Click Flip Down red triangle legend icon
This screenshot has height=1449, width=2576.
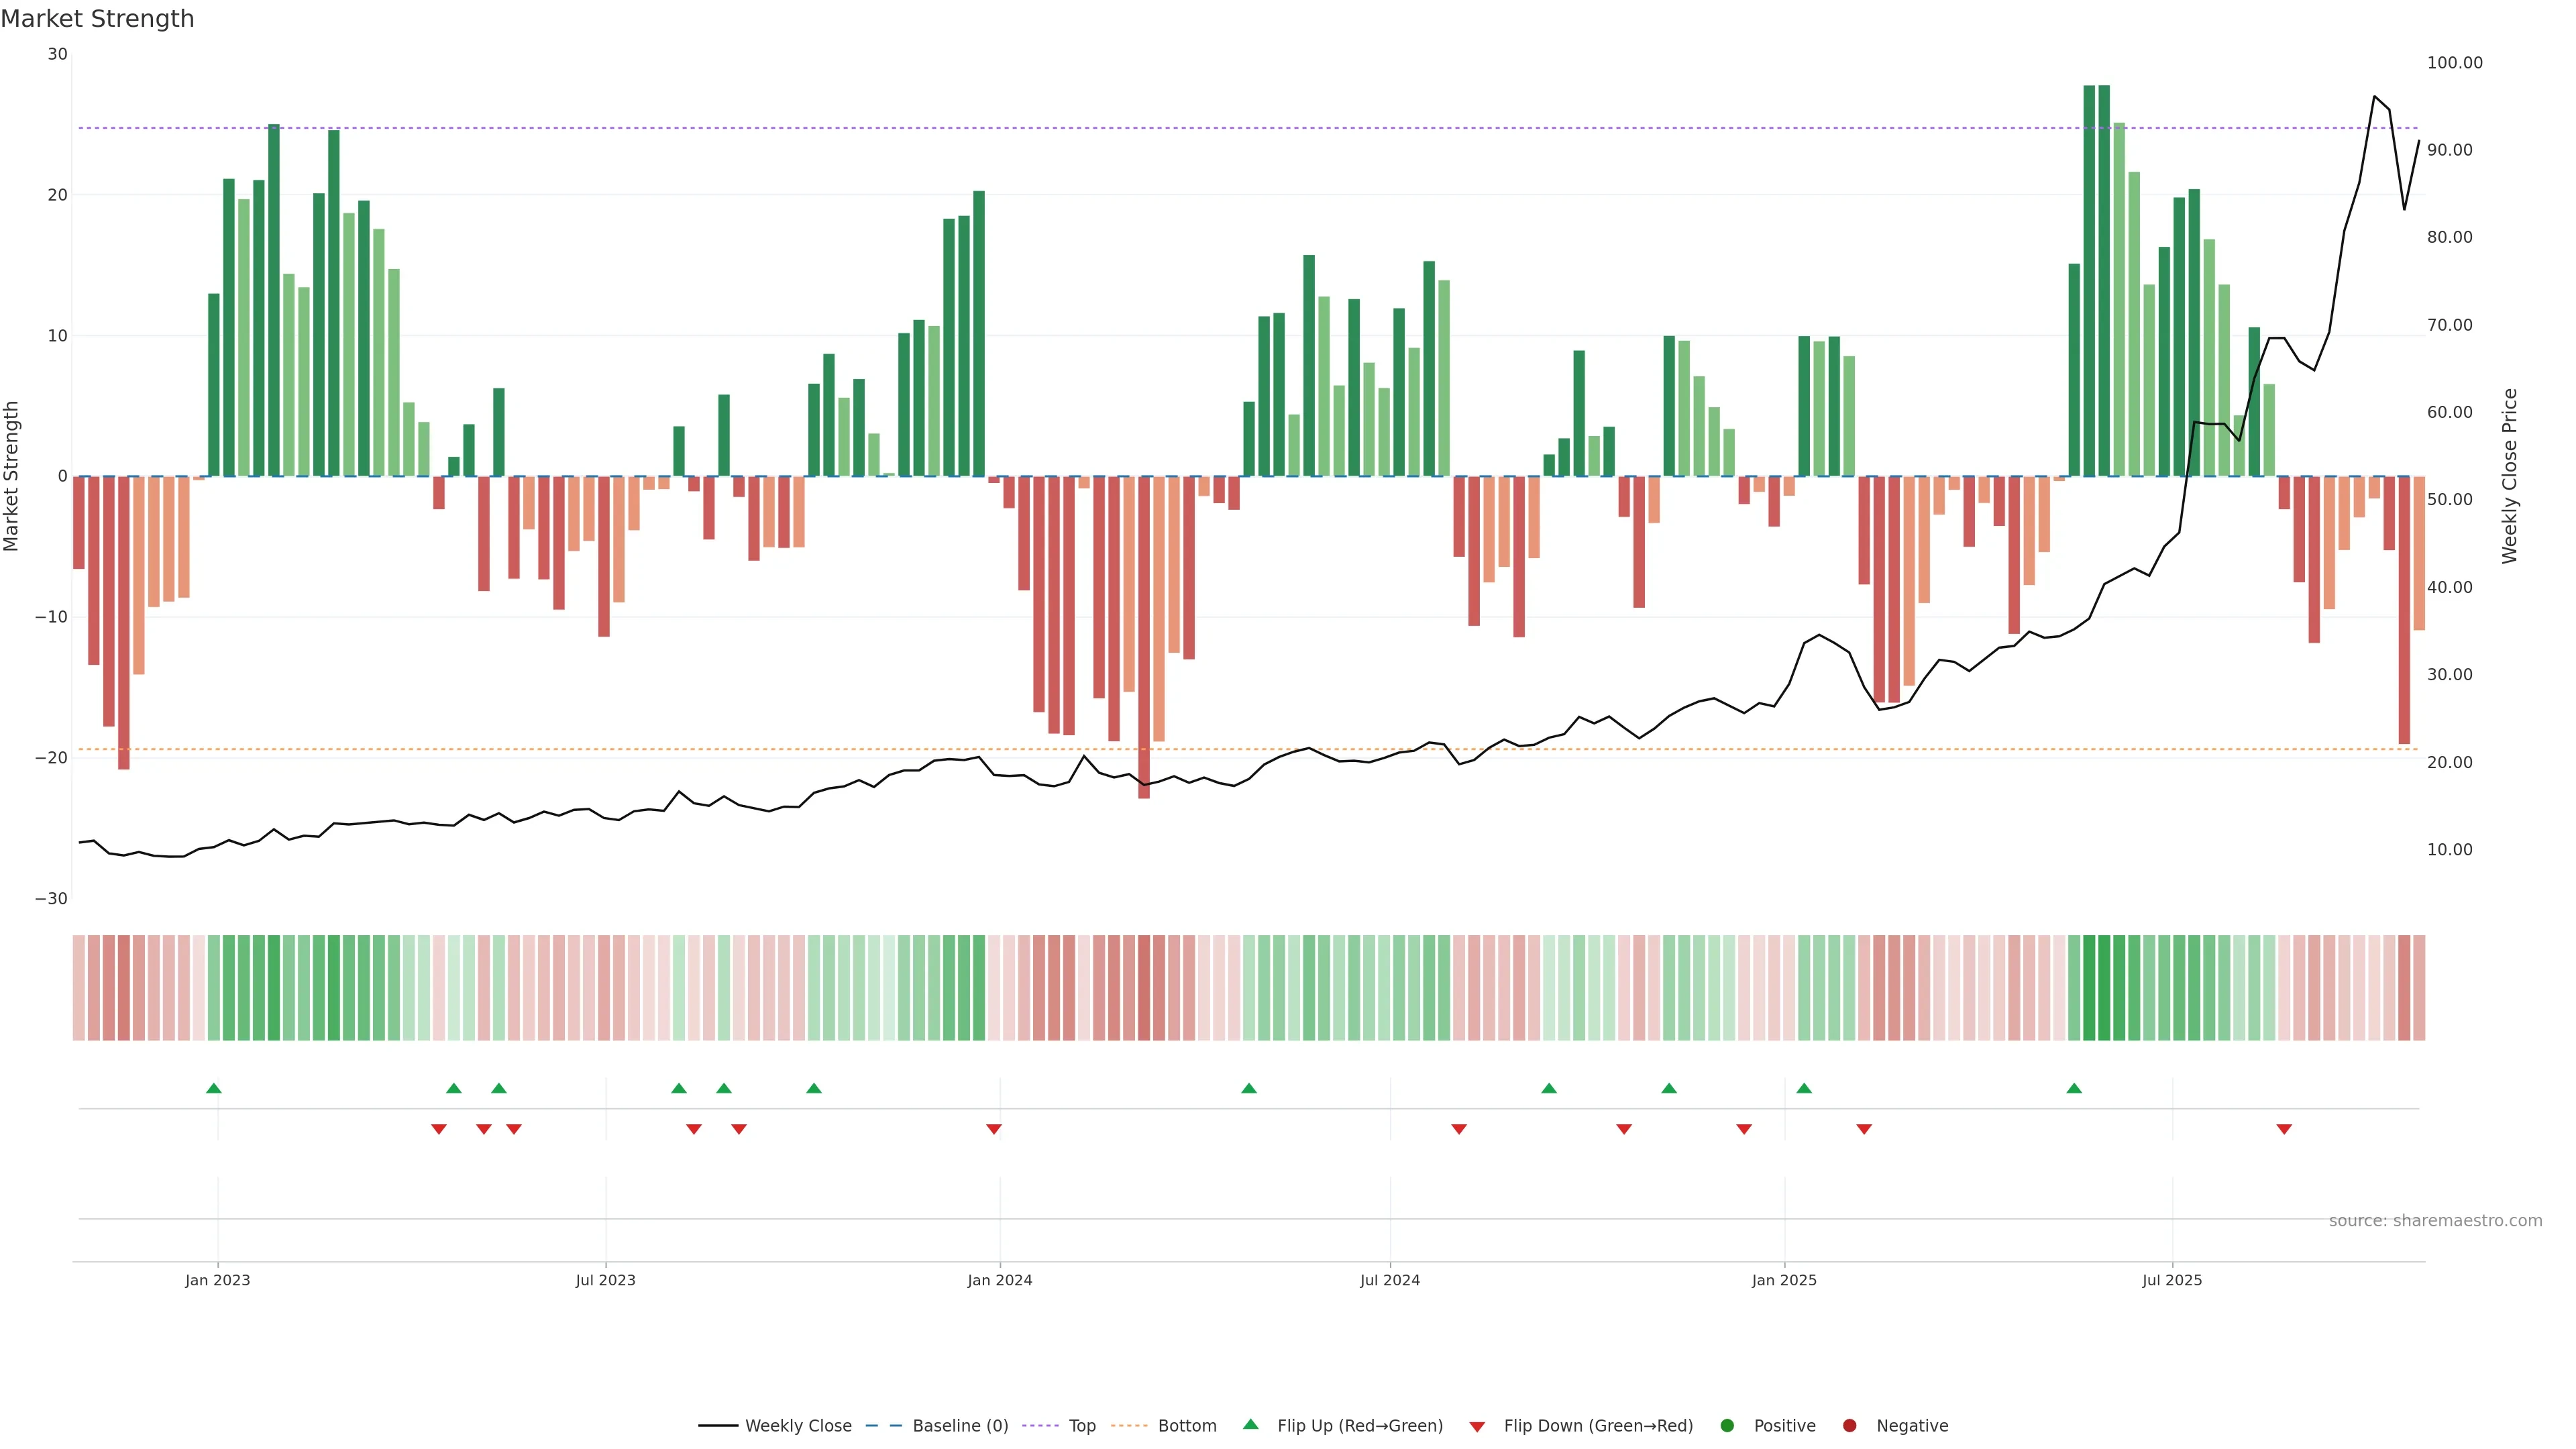(x=1477, y=1427)
